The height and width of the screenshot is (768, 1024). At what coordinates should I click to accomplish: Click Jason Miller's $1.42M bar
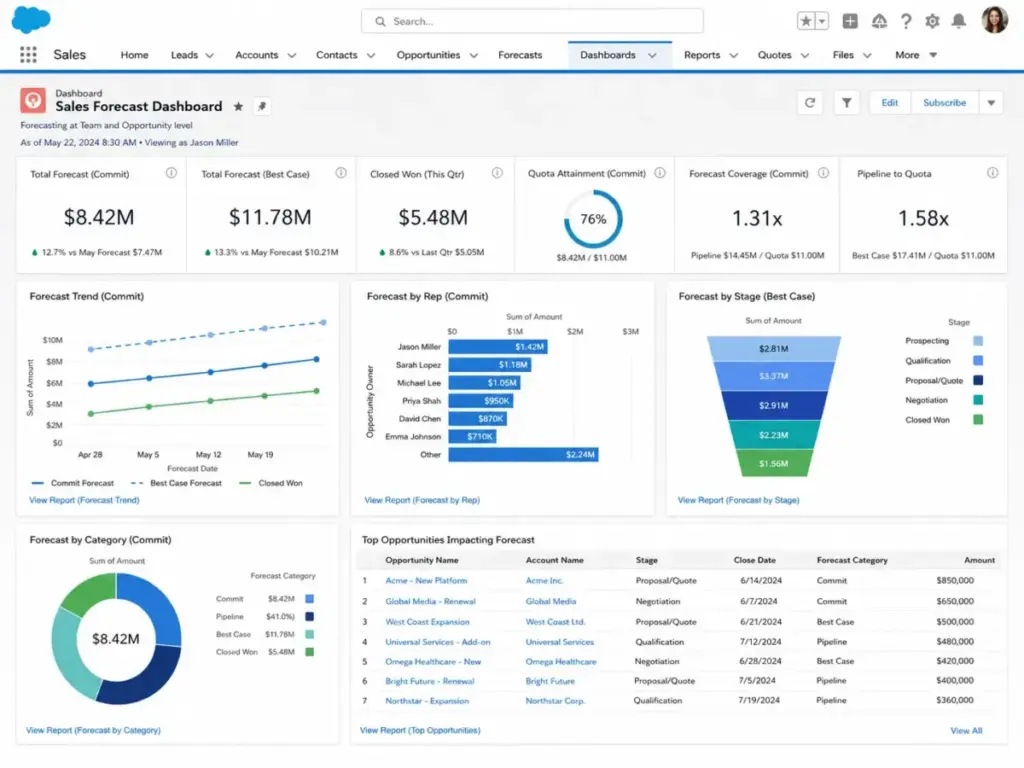click(x=498, y=347)
